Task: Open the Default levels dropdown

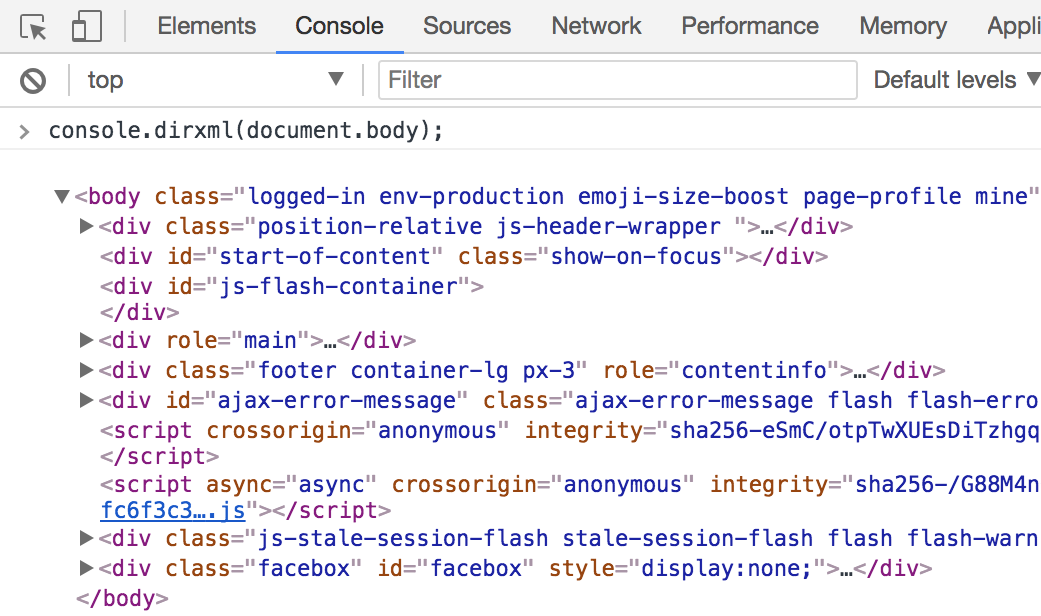Action: (x=955, y=80)
